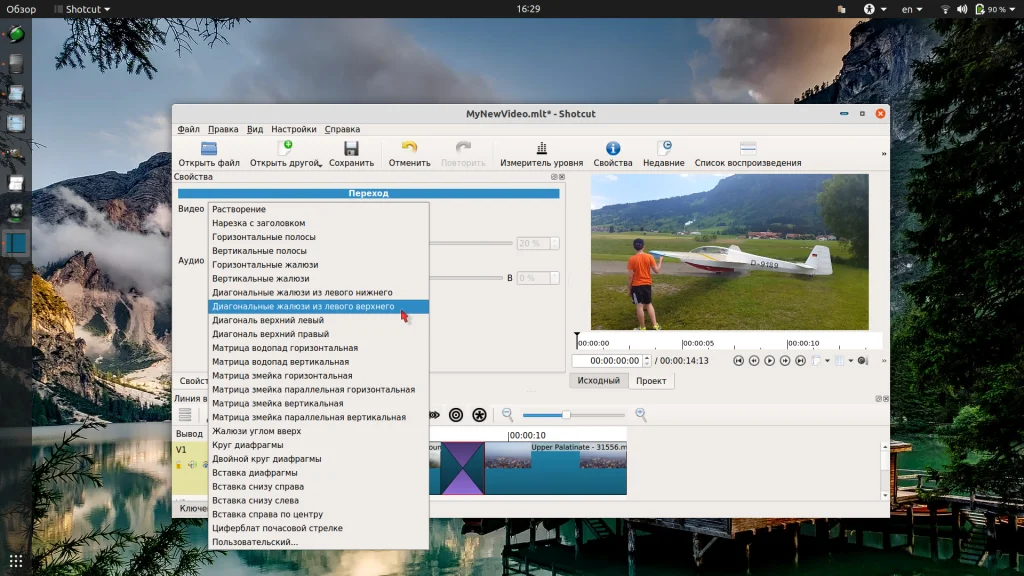The width and height of the screenshot is (1024, 576).
Task: Zoom out timeline with magnifier minus
Action: [x=507, y=415]
